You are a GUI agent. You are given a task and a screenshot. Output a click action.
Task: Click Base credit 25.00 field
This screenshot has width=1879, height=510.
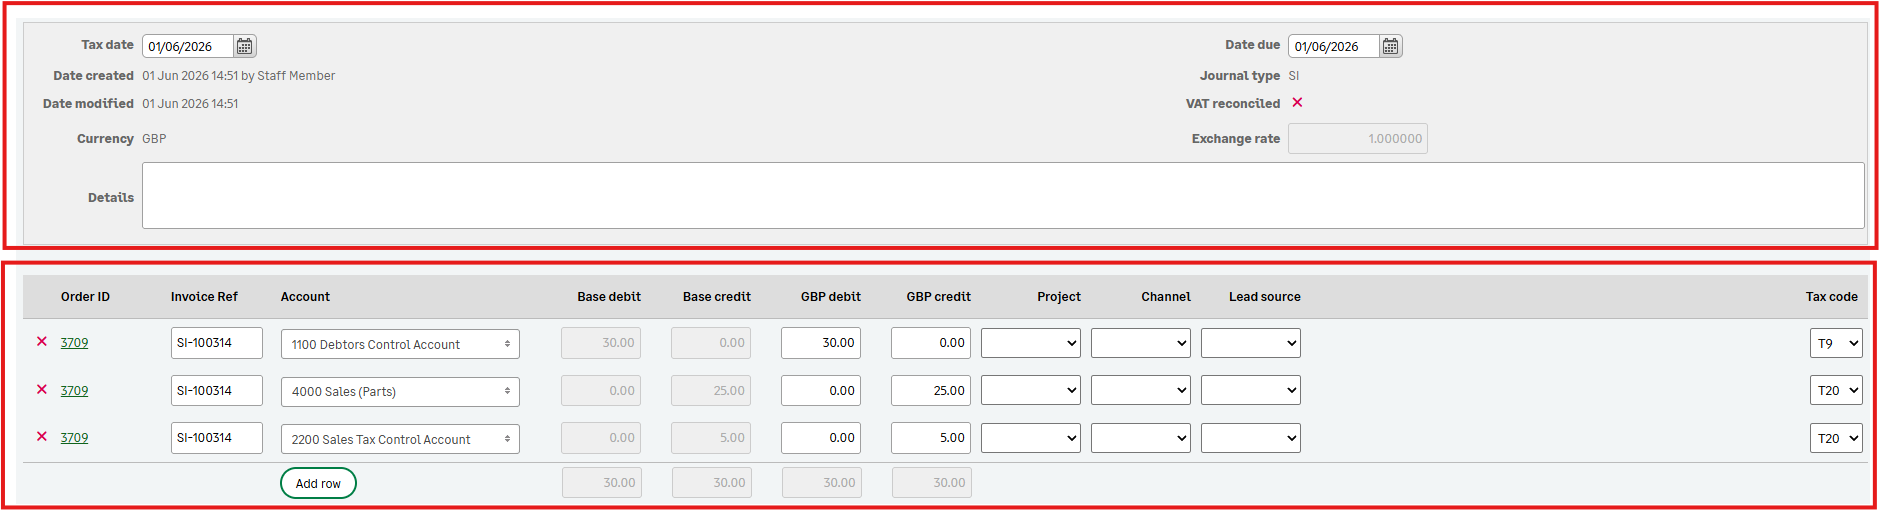coord(711,391)
